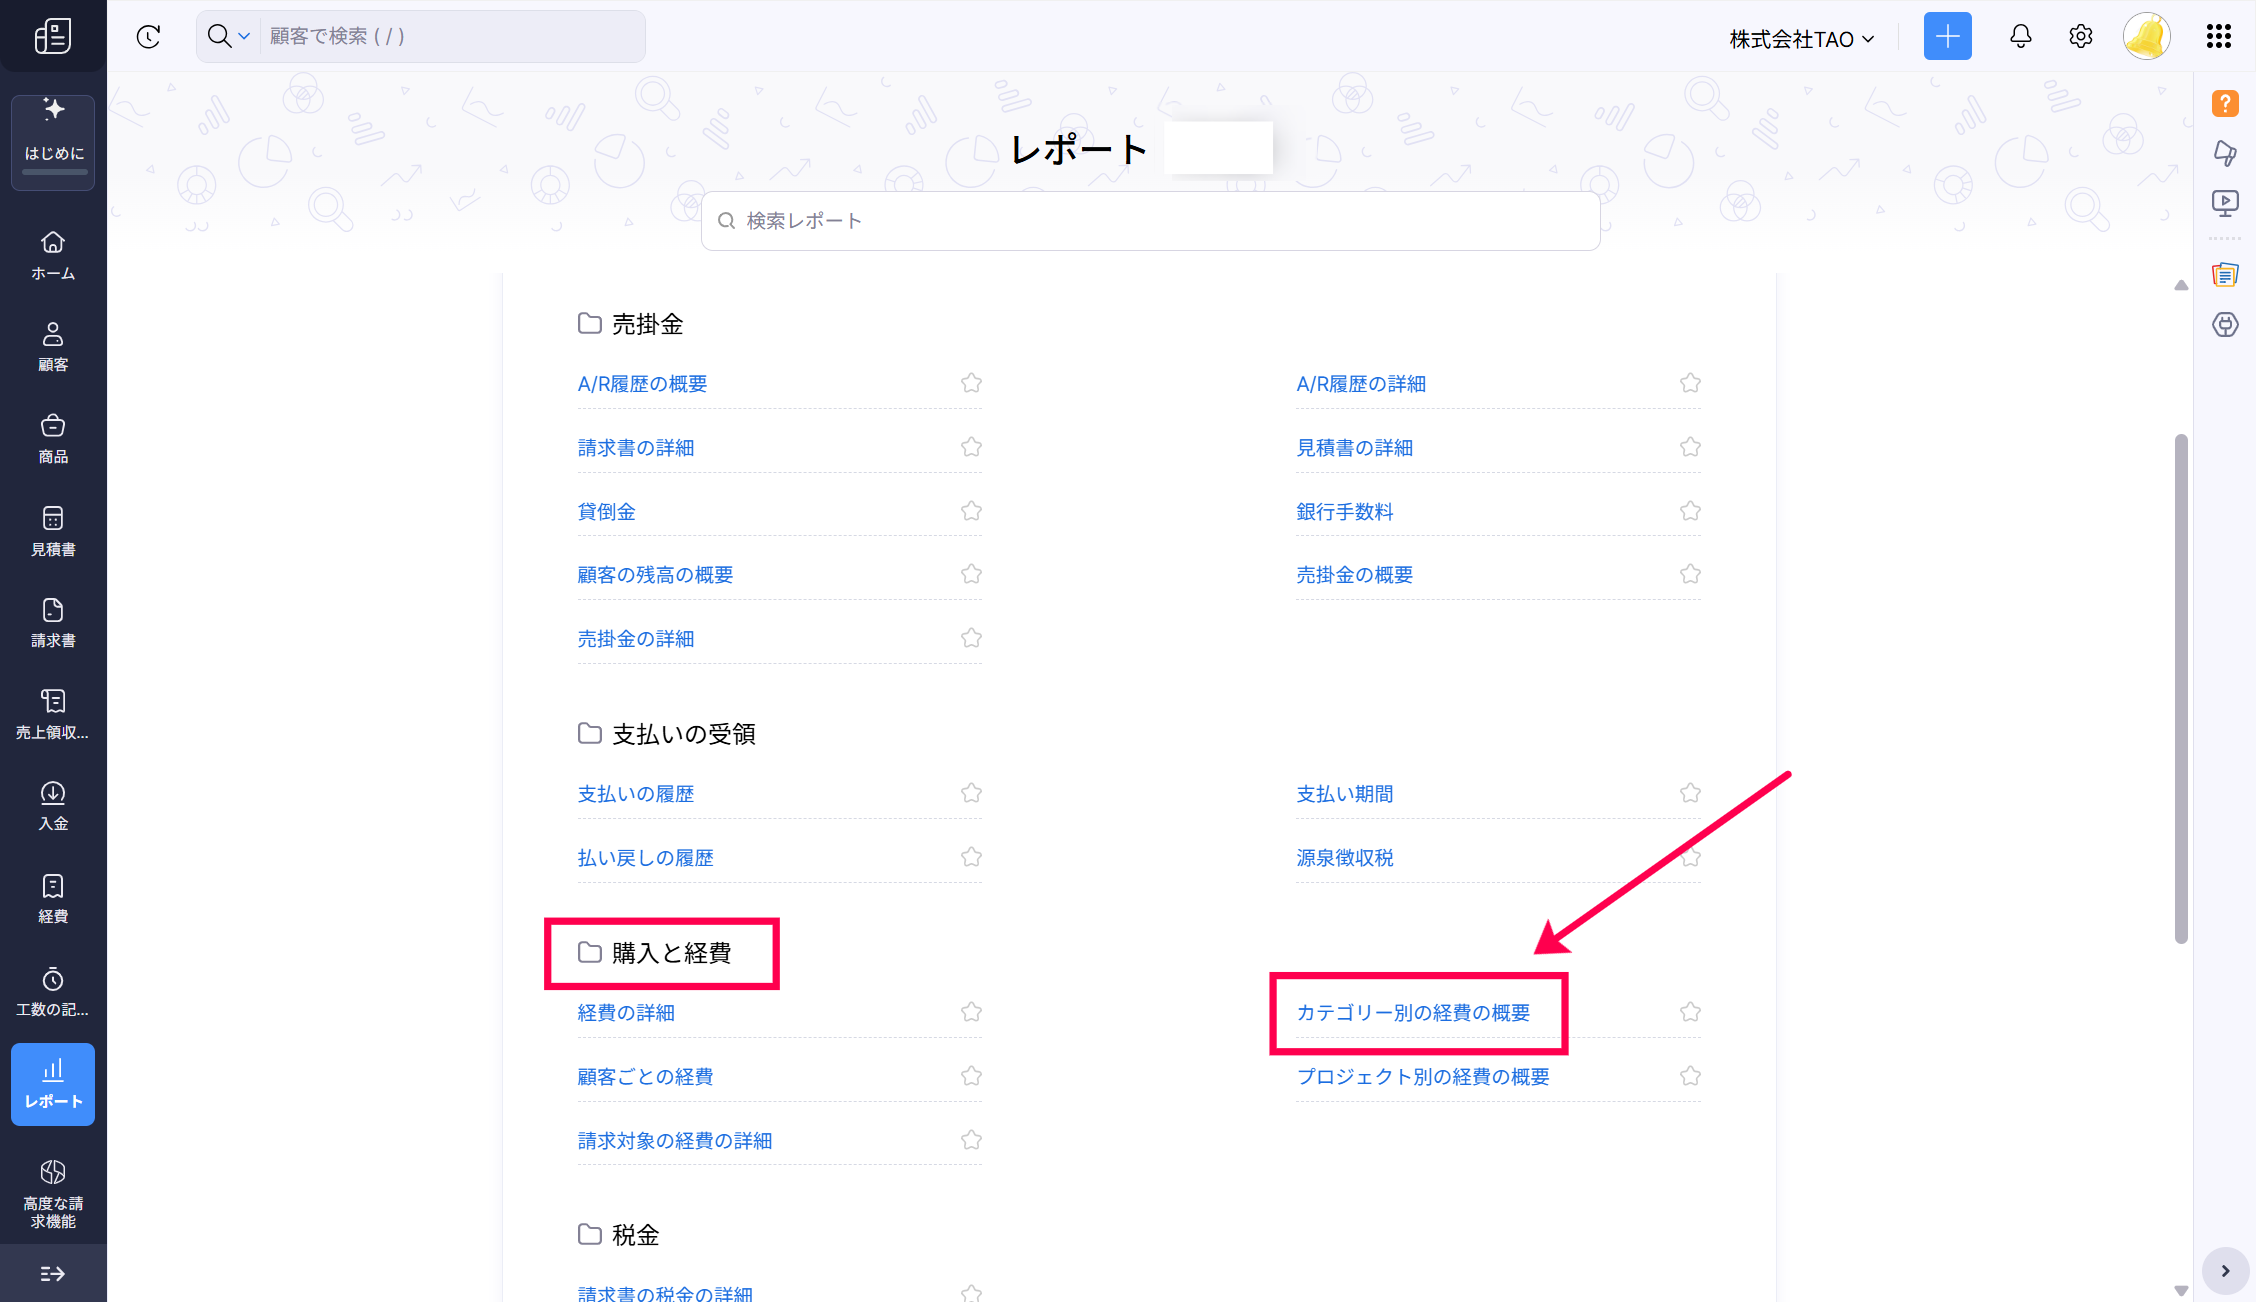Click the notifications bell icon
Viewport: 2256px width, 1302px height.
[x=2020, y=37]
